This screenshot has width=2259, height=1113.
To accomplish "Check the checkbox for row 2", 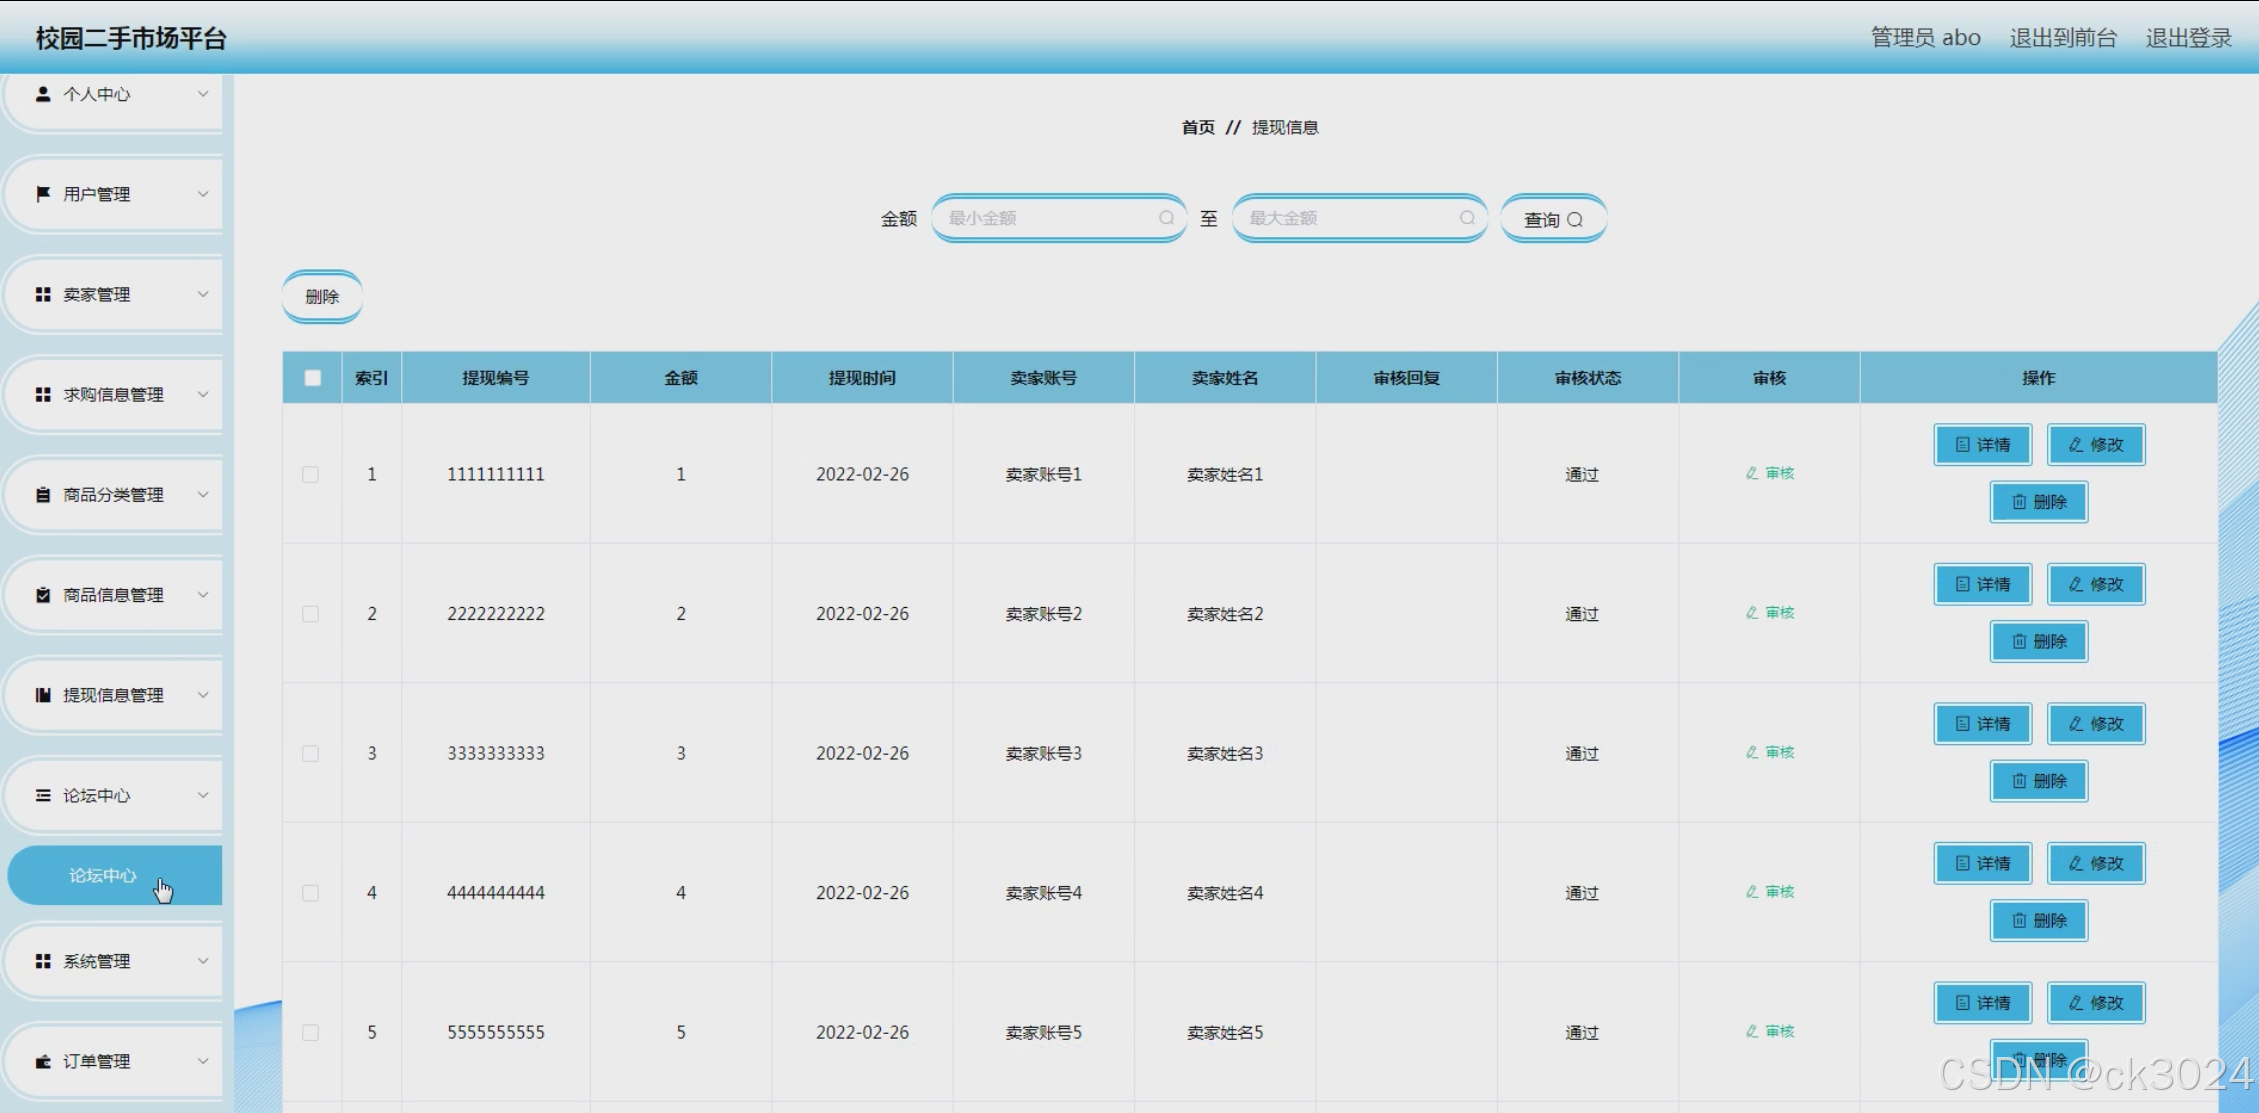I will click(311, 614).
